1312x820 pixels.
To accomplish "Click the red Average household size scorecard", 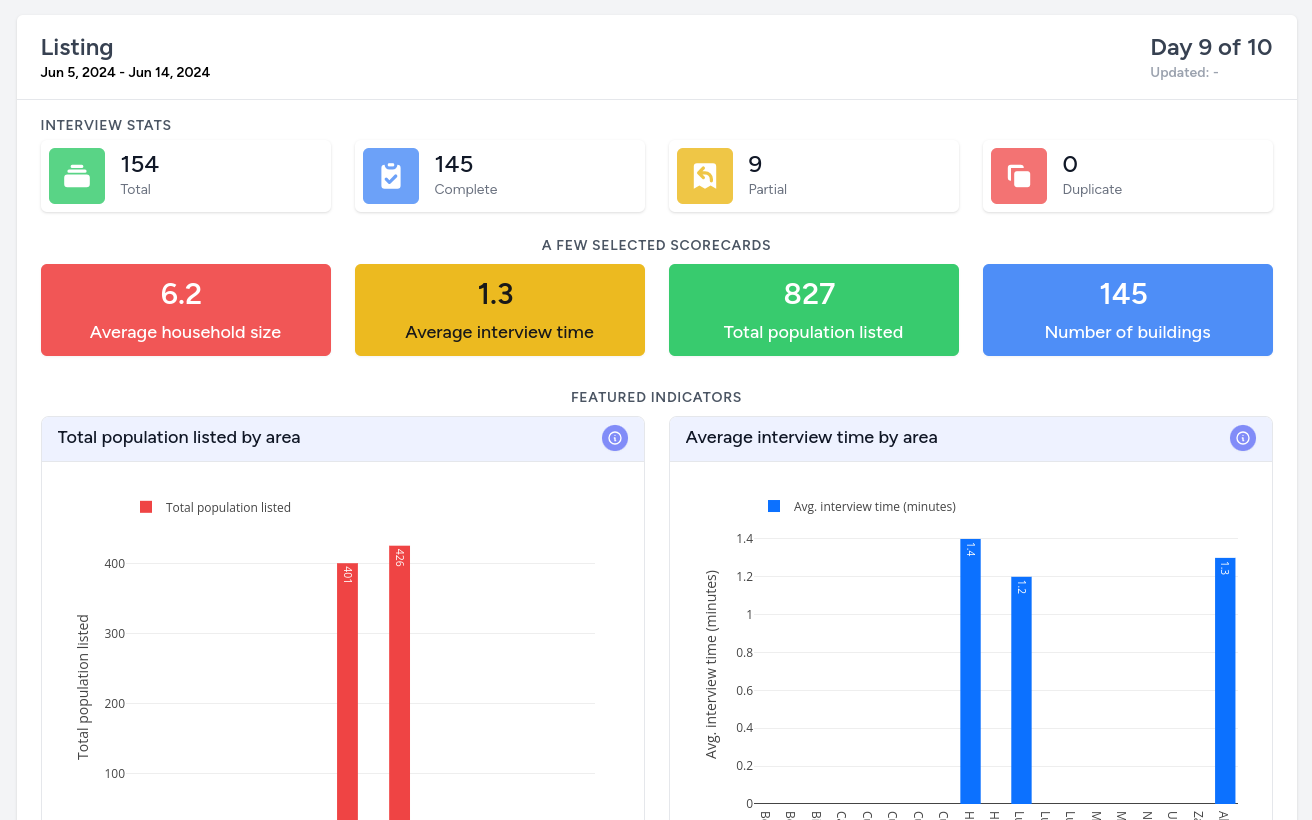I will coord(185,310).
